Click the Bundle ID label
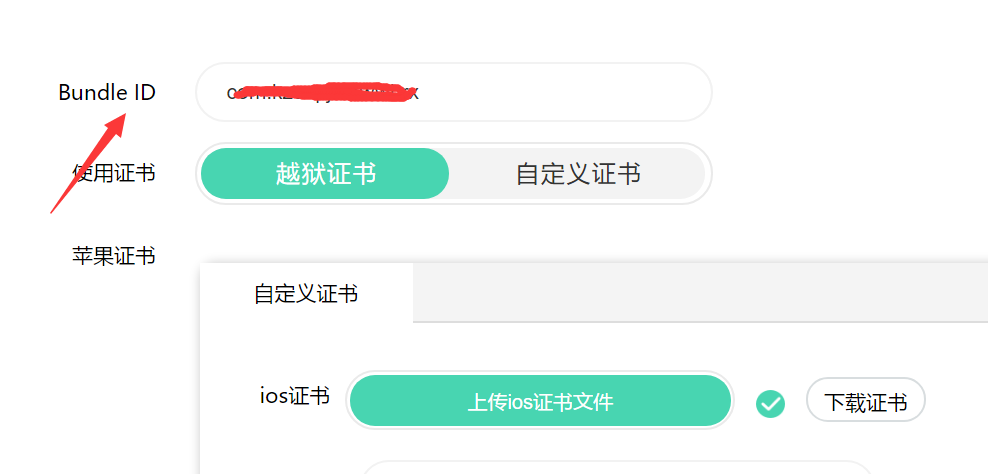 pos(106,92)
